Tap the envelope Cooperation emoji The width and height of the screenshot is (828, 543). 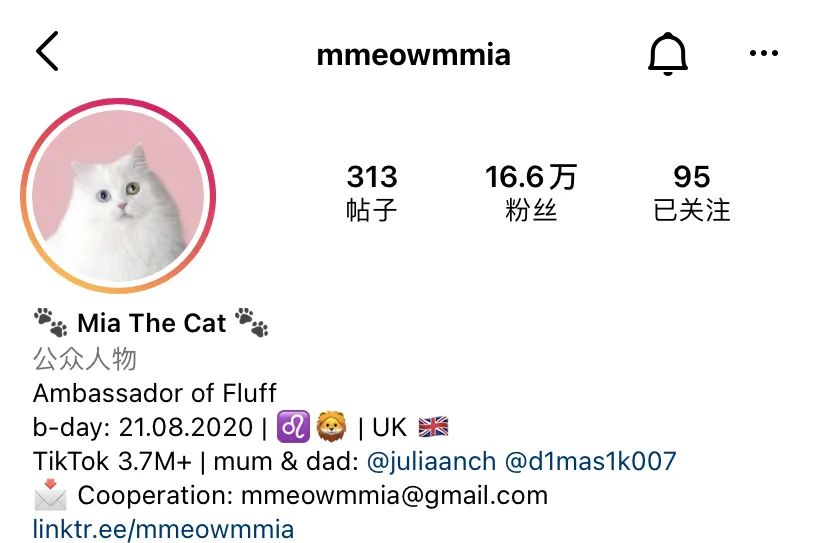click(x=50, y=494)
